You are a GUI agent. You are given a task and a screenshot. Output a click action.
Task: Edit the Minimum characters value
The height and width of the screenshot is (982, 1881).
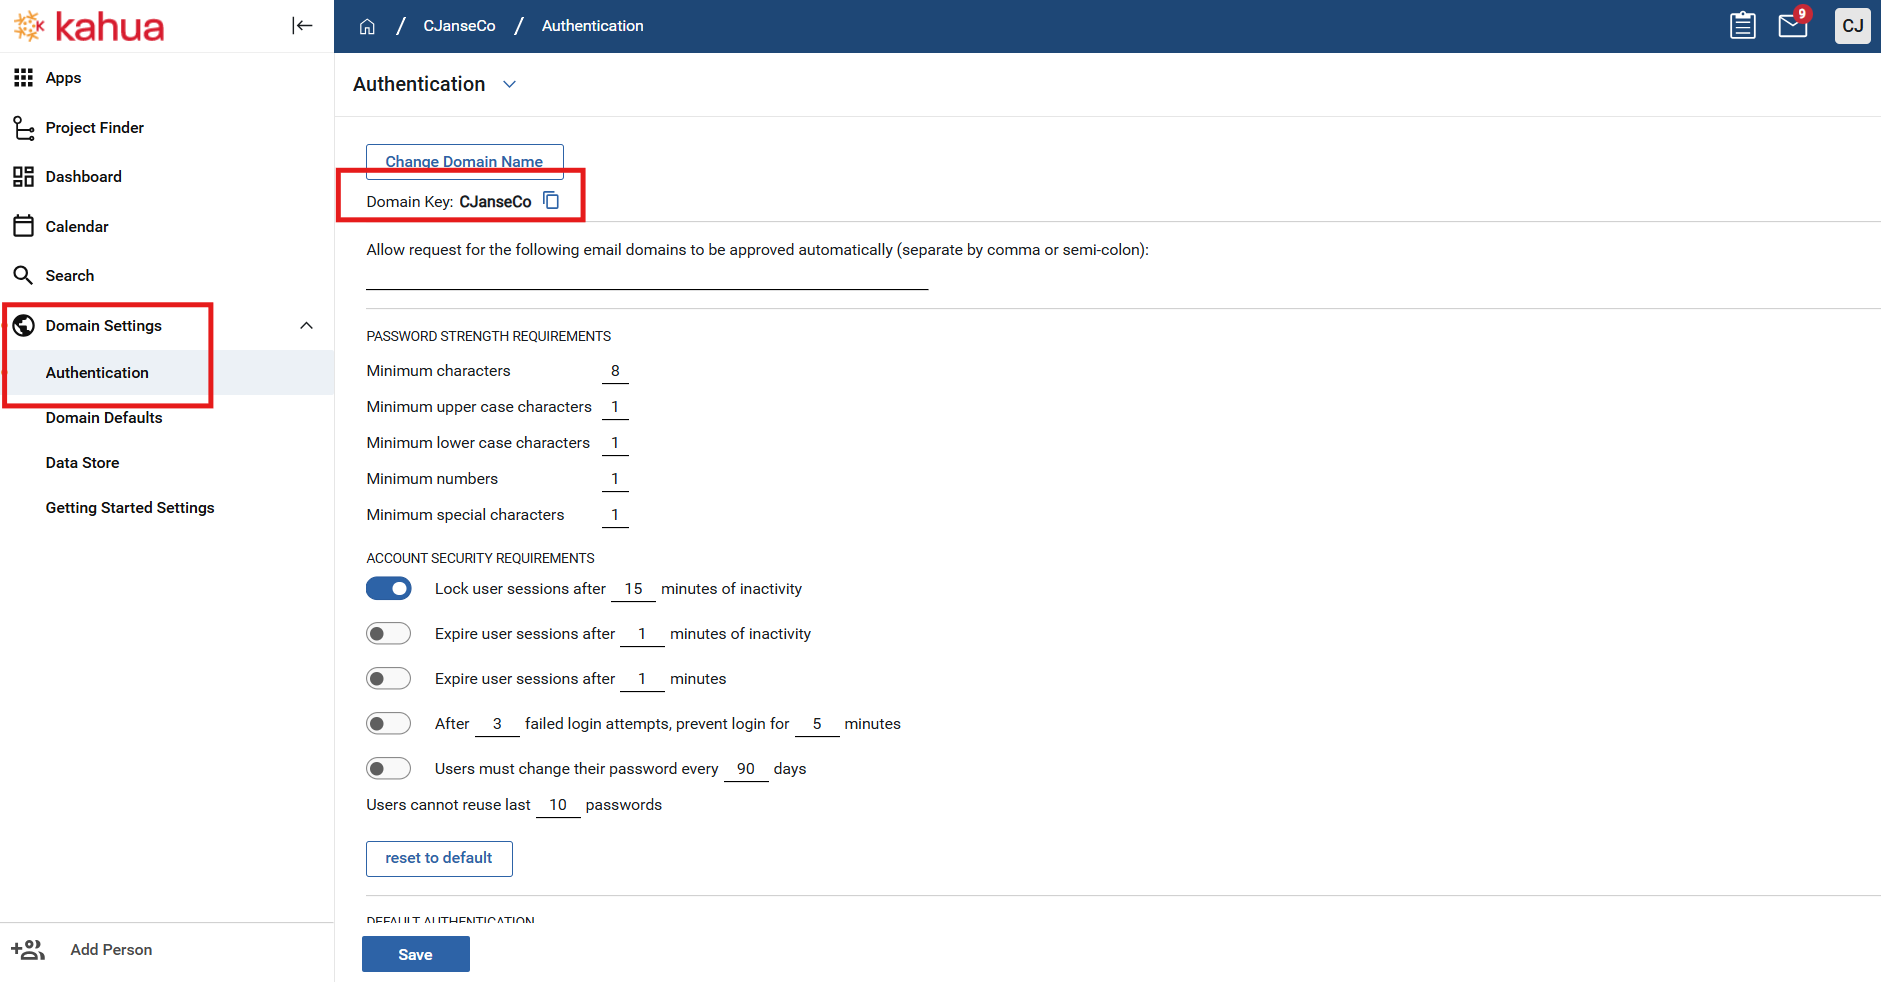(x=615, y=371)
